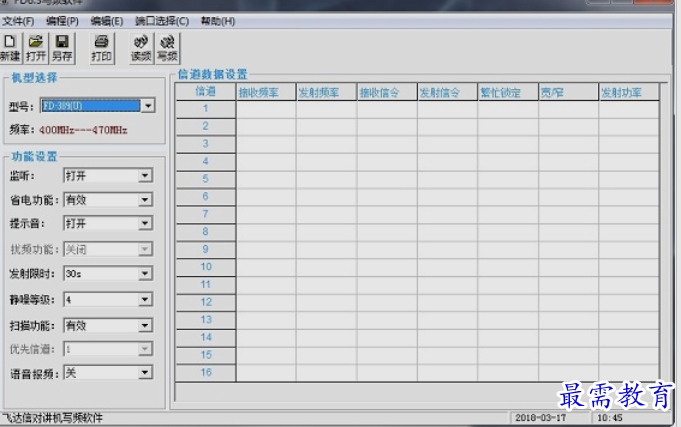Click the 打印 (Print) toolbar icon
This screenshot has height=427, width=681.
coord(102,48)
